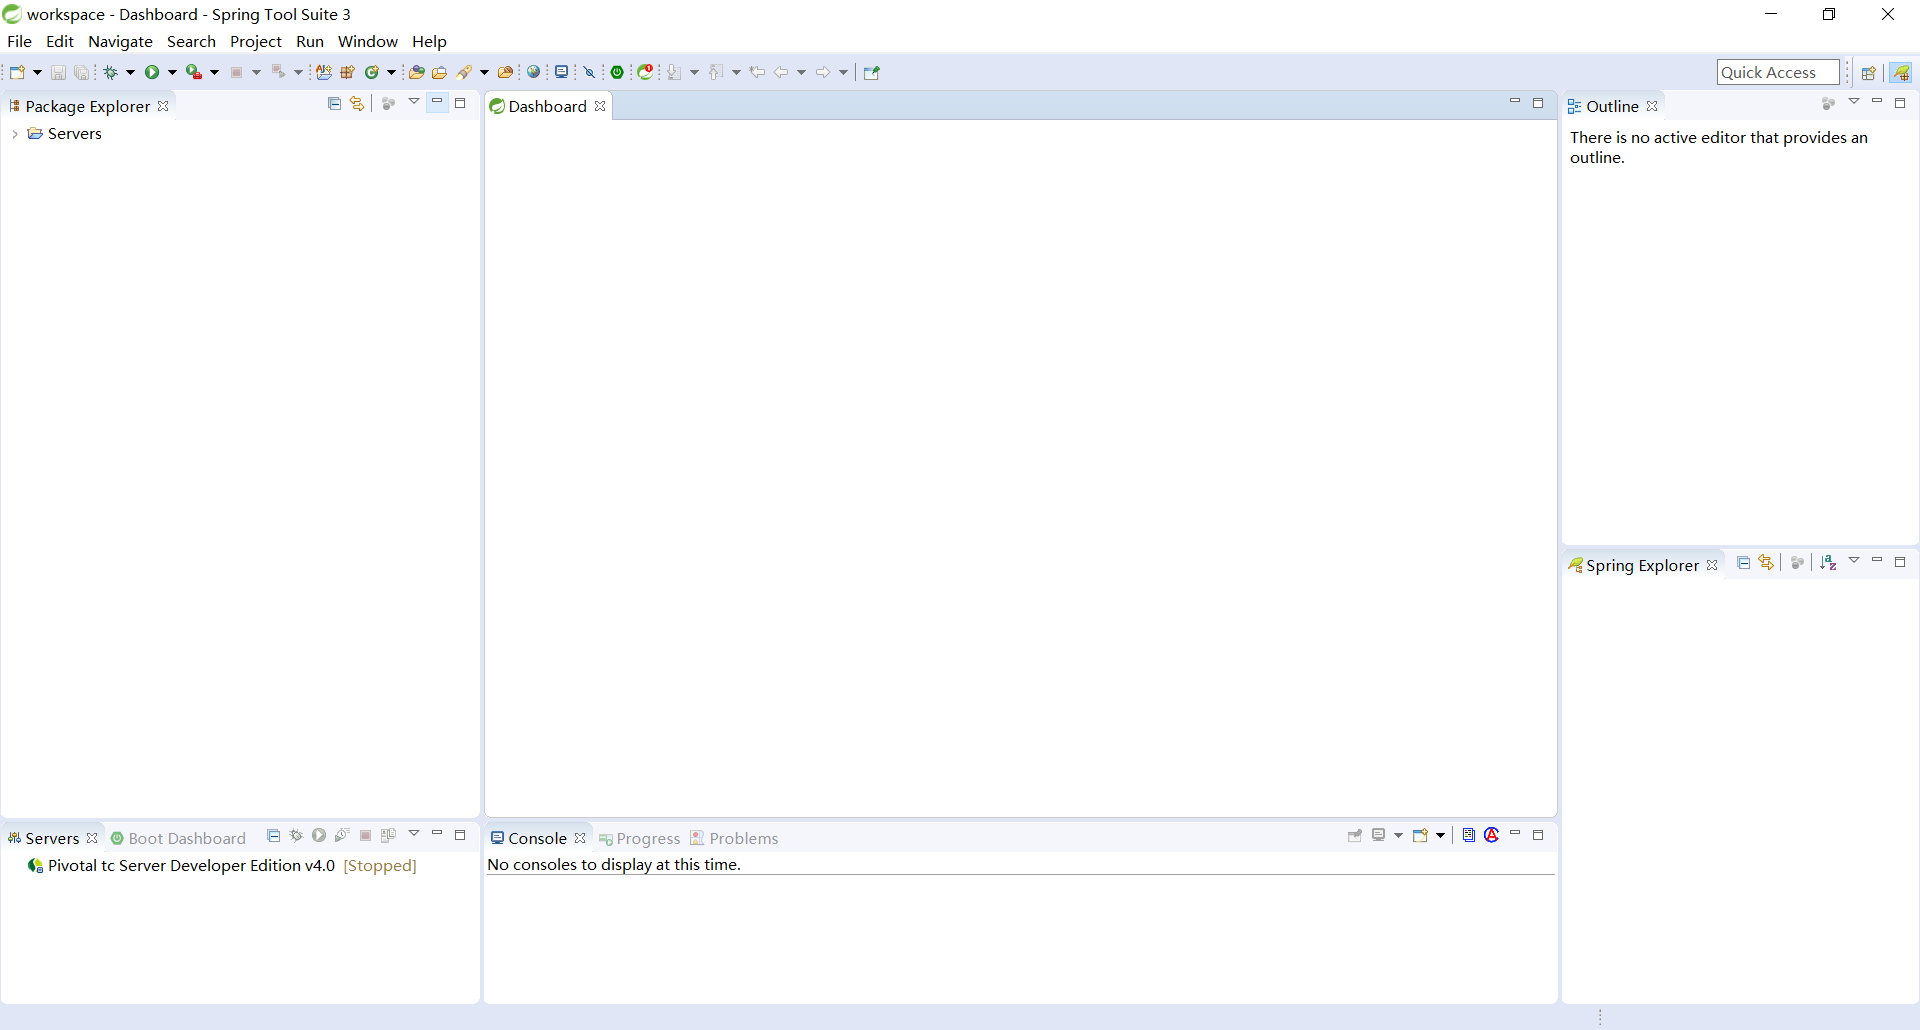Open the web browser globe icon

[x=534, y=72]
